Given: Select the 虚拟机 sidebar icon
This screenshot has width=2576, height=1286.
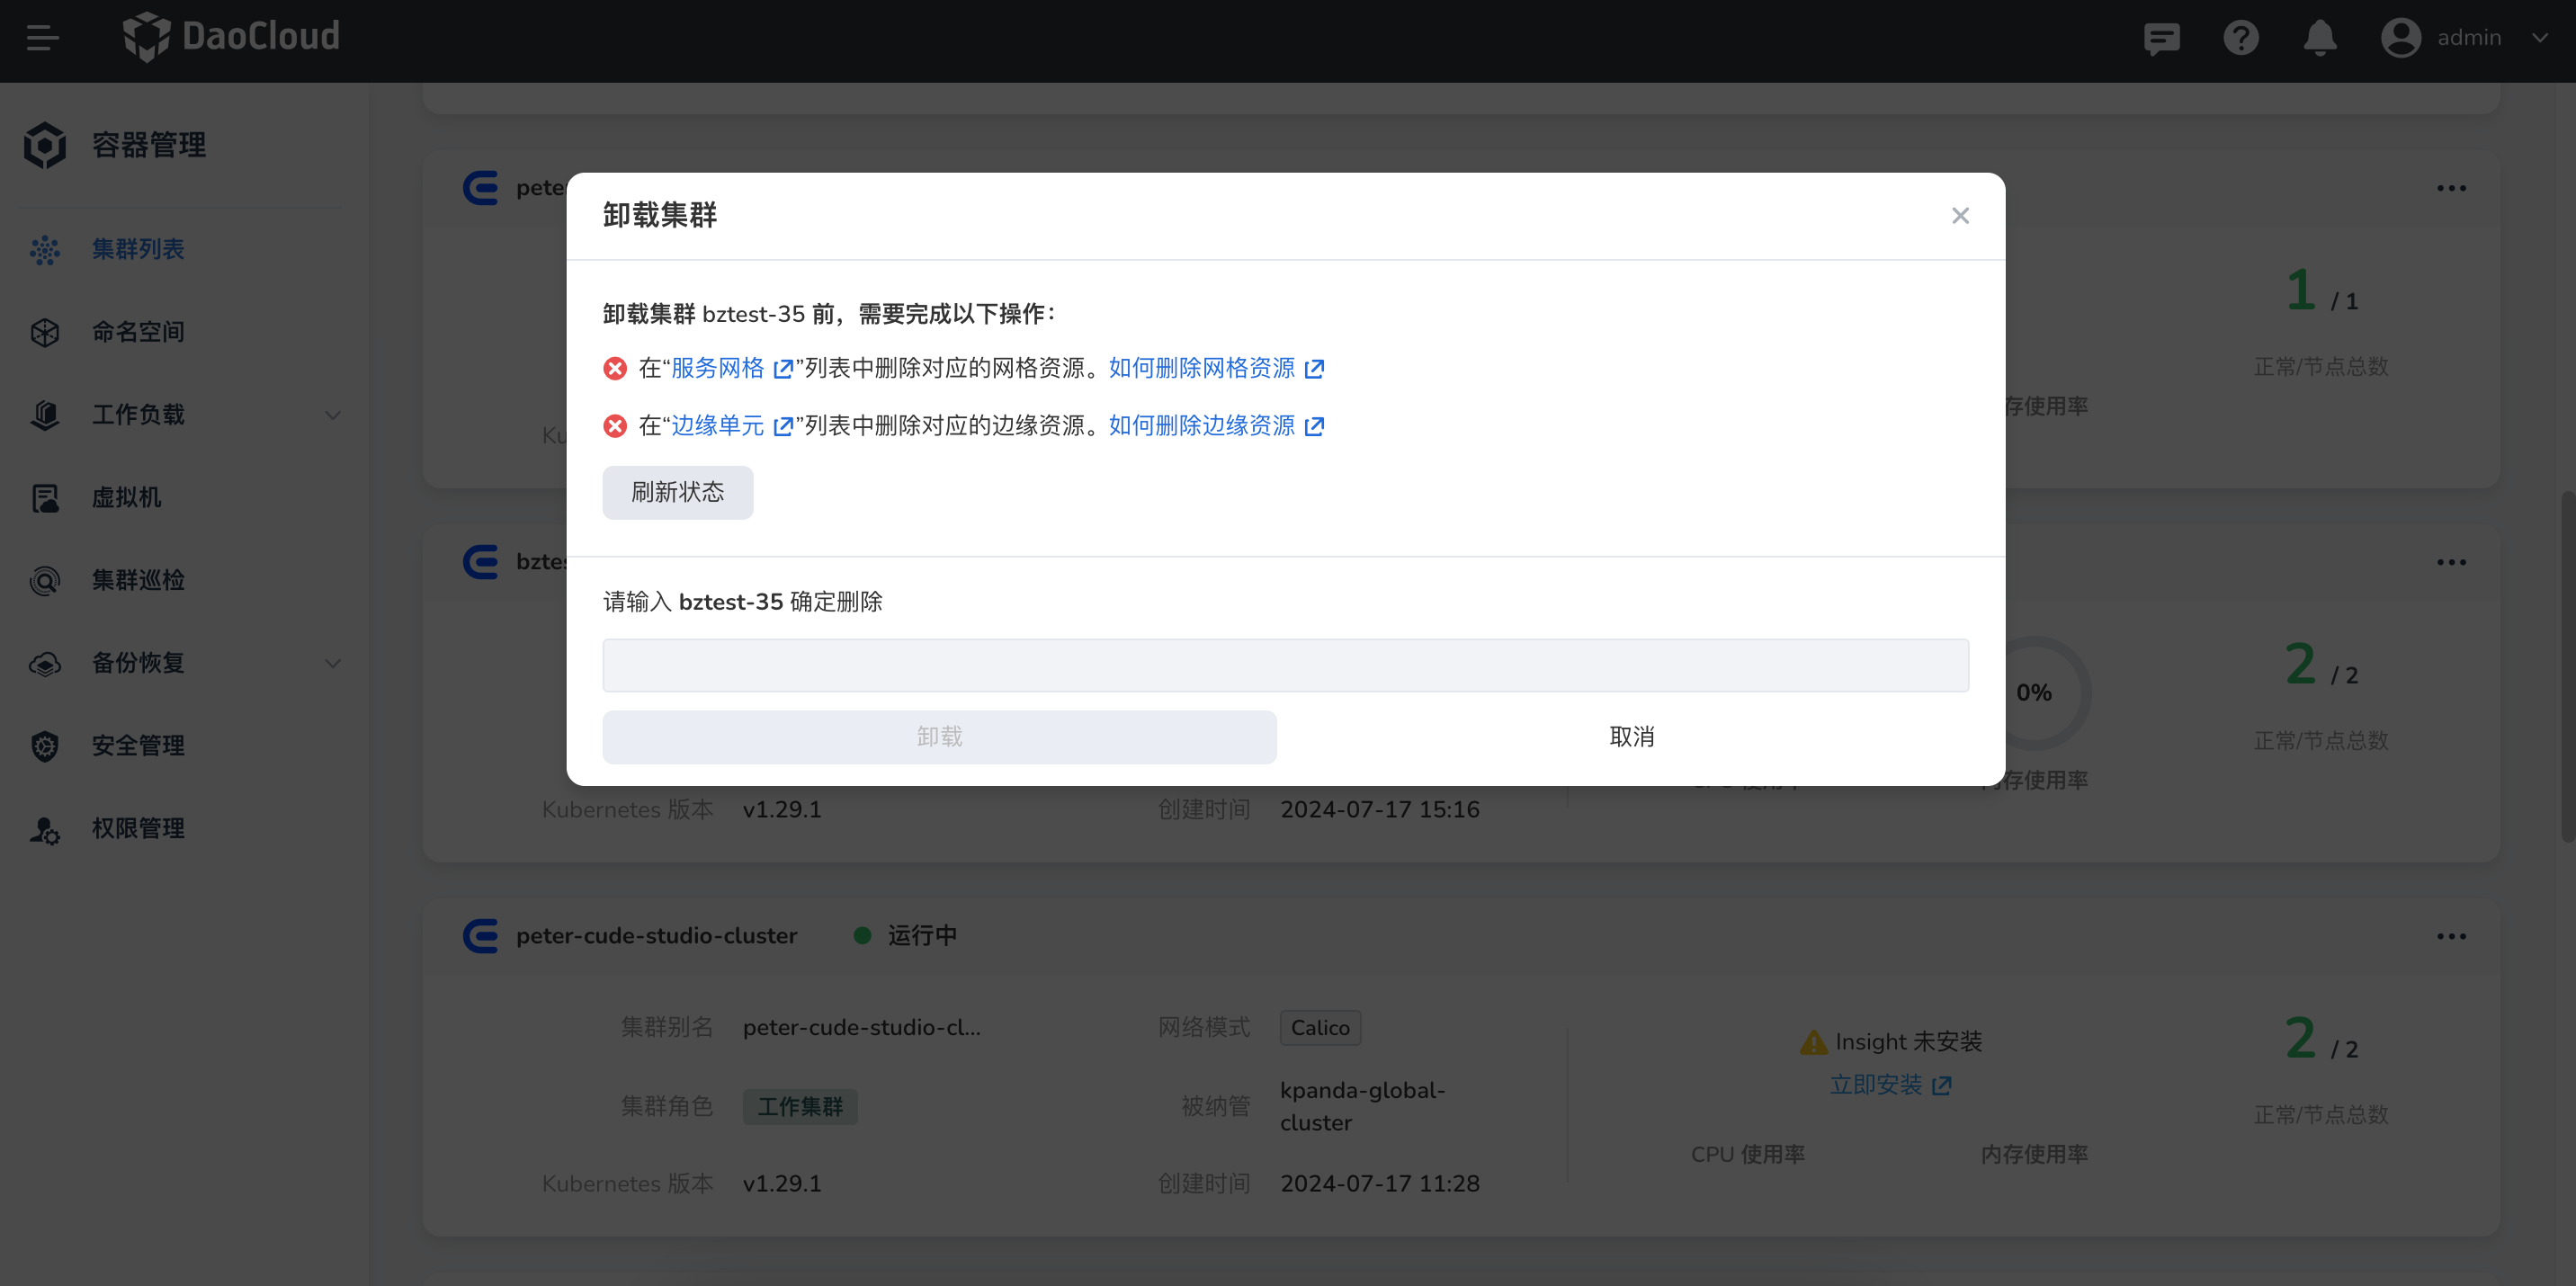Looking at the screenshot, I should pos(45,497).
